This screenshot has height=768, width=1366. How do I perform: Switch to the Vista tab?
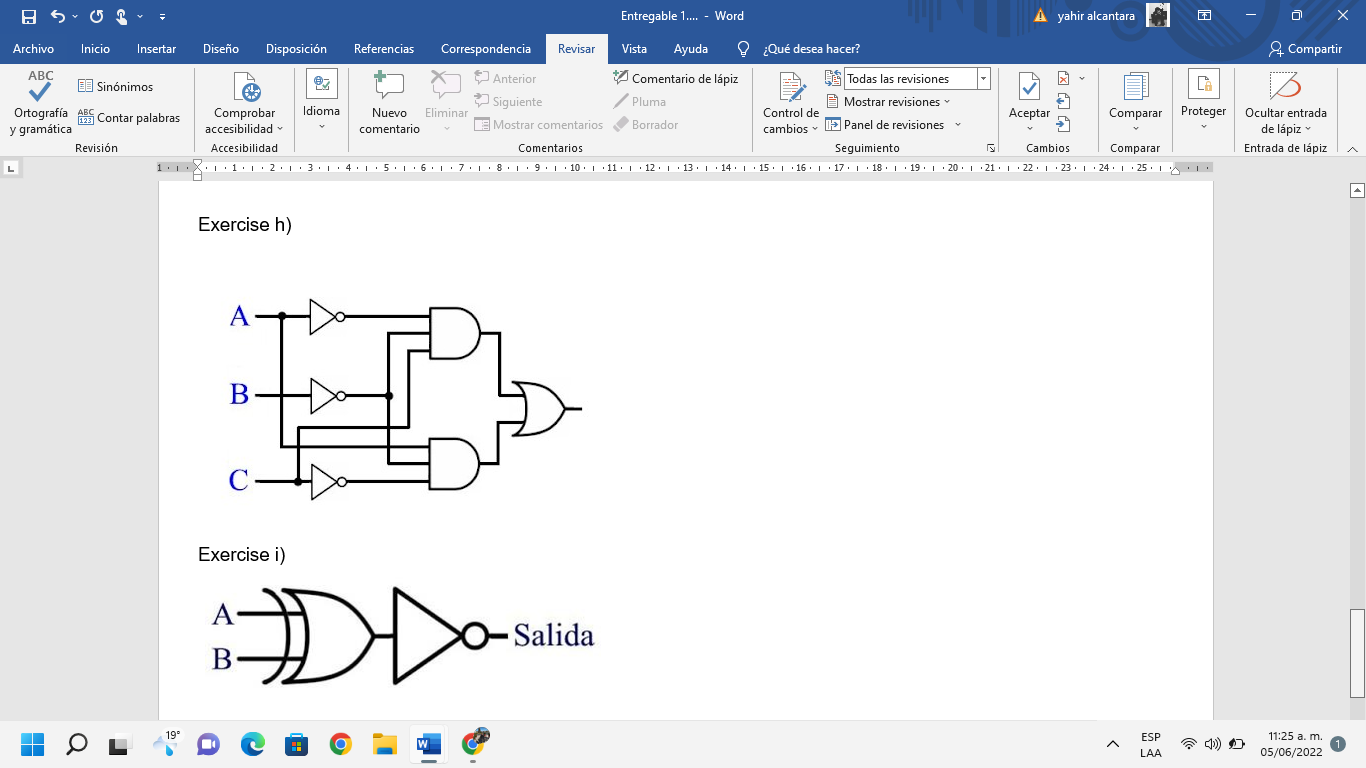(x=634, y=48)
